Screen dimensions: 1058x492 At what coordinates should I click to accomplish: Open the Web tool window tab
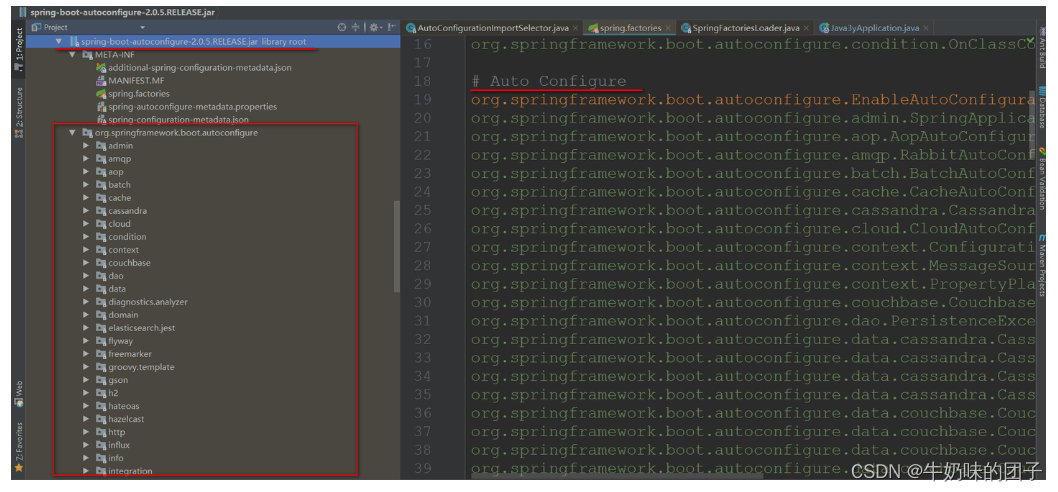pyautogui.click(x=19, y=394)
